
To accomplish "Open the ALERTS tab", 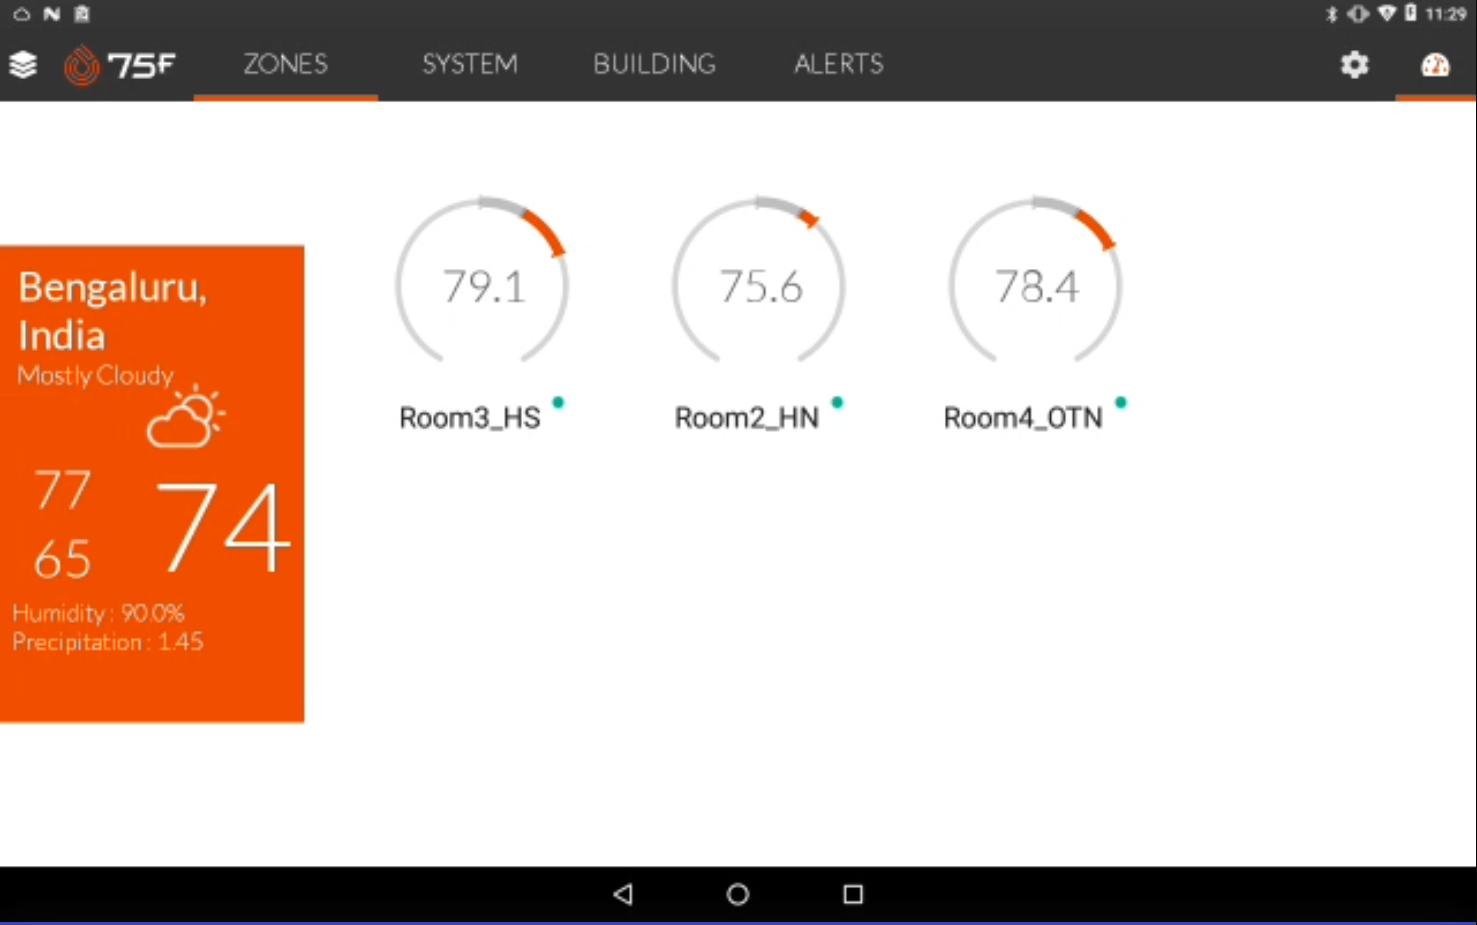I will point(839,64).
